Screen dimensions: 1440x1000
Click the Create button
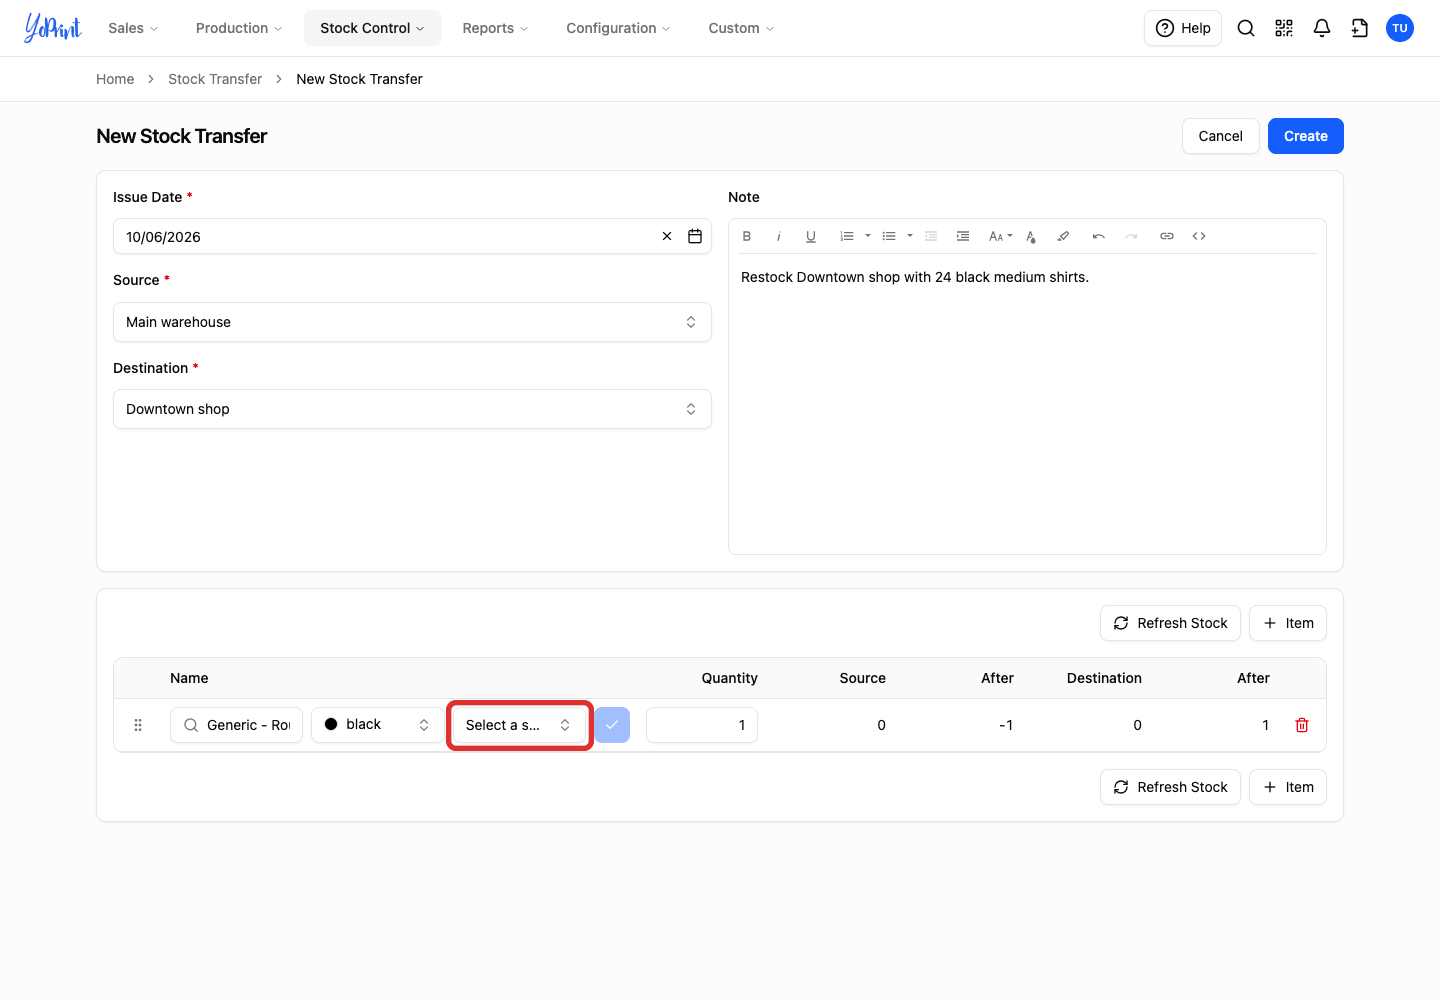(1306, 136)
